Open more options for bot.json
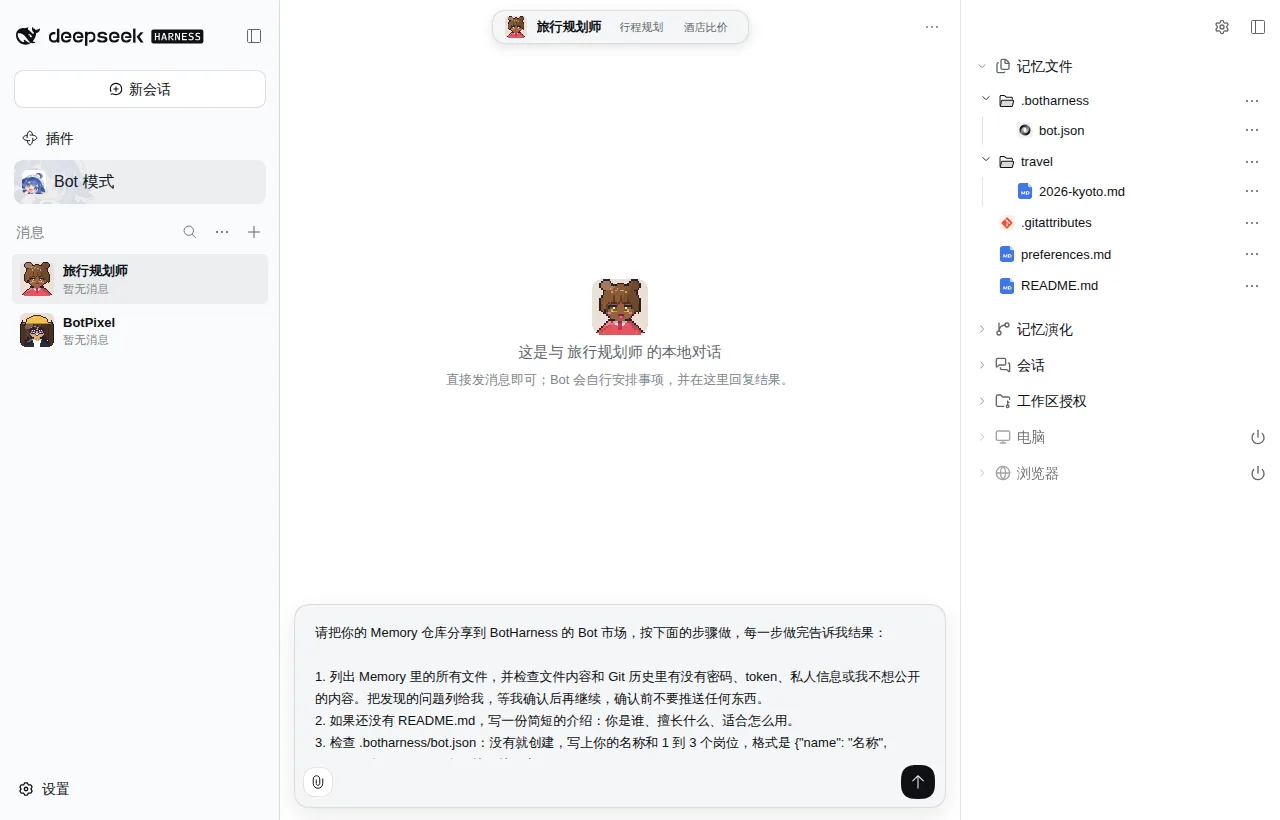The height and width of the screenshot is (820, 1280). coord(1252,130)
